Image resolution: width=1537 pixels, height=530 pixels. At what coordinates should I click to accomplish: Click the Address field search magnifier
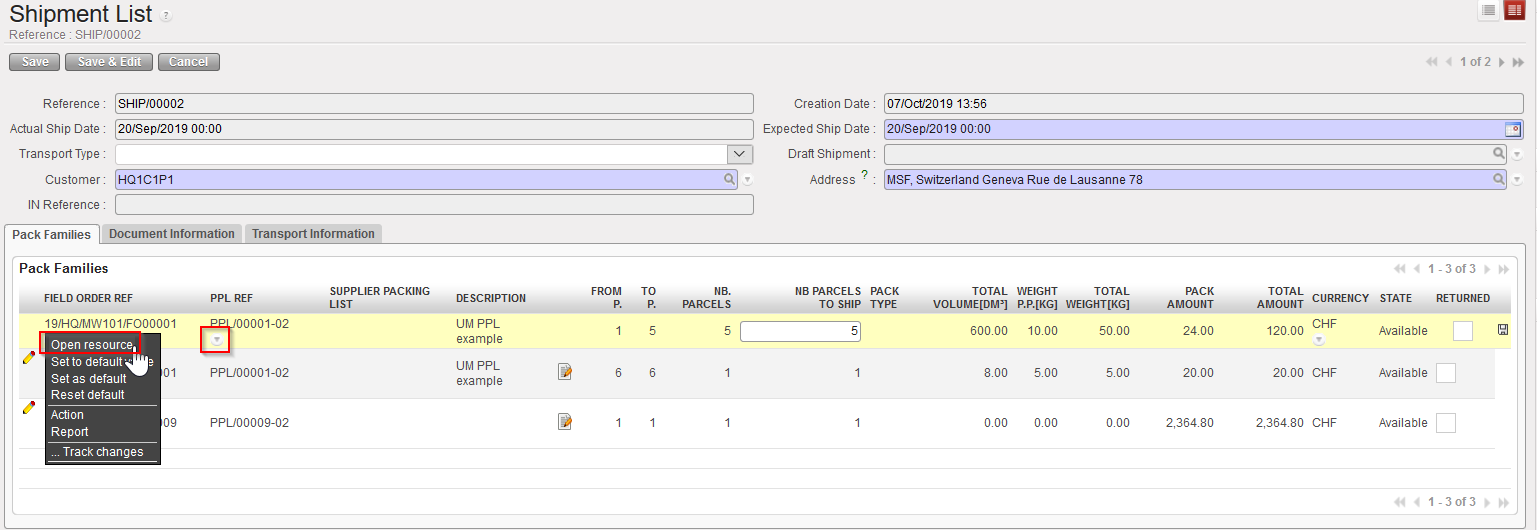[1499, 180]
